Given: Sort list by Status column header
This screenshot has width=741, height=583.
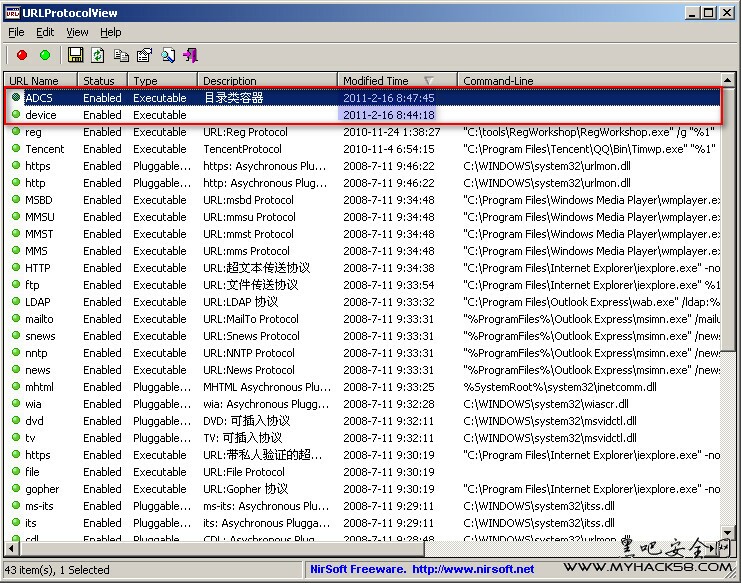Looking at the screenshot, I should (x=99, y=81).
